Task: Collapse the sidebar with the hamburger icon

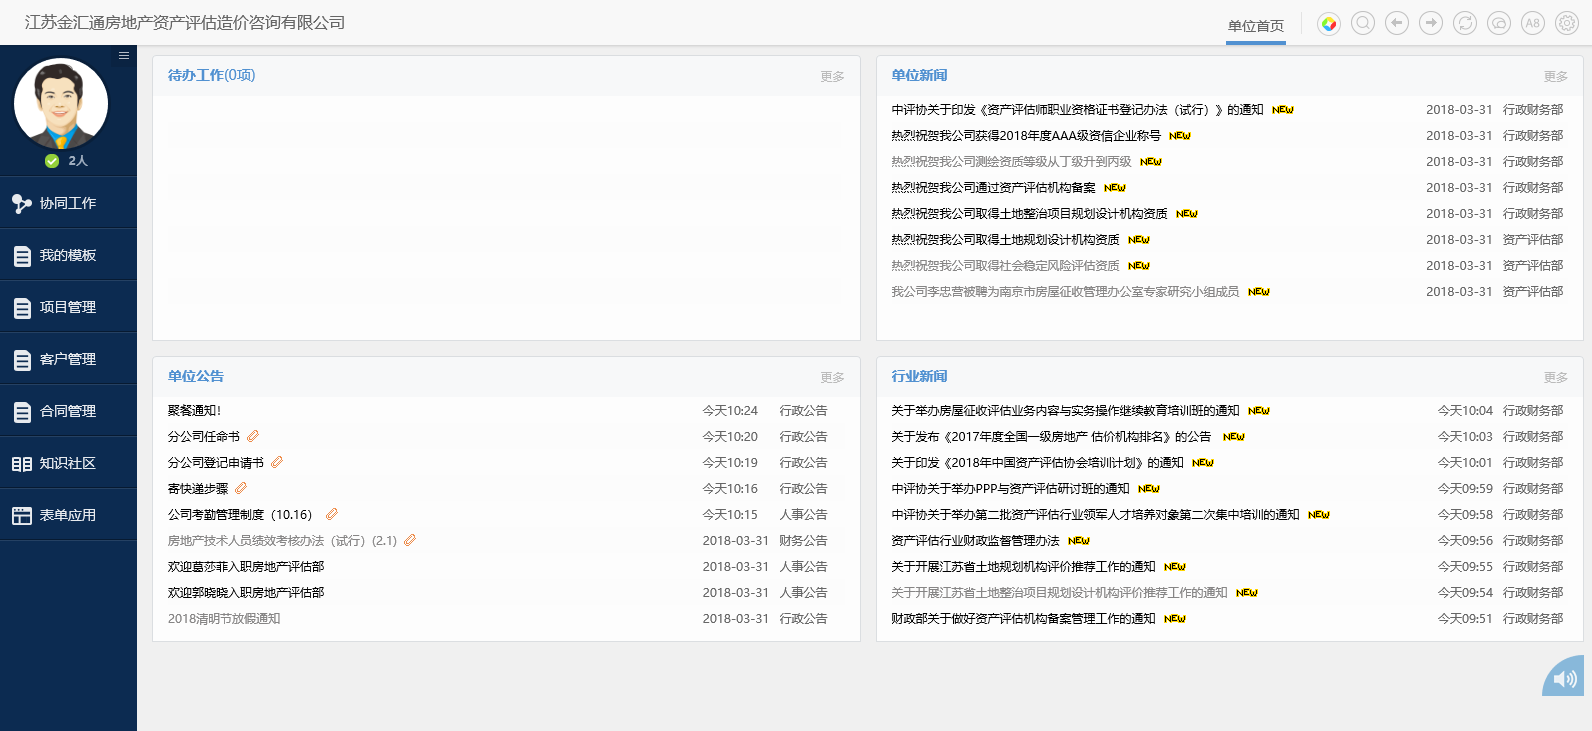Action: click(124, 56)
